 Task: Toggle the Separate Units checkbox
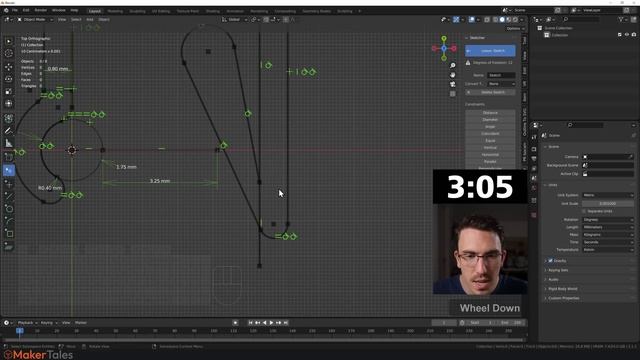pos(584,211)
